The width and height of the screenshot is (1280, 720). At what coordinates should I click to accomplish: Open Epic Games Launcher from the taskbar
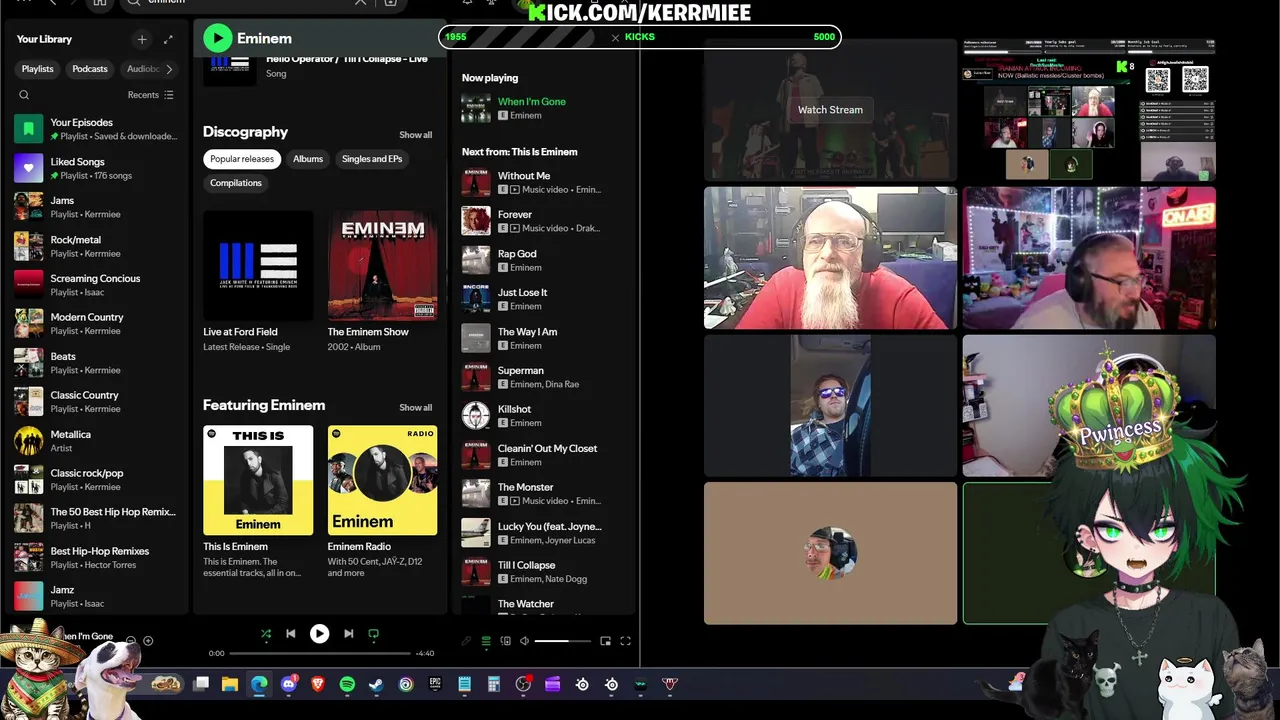[x=435, y=684]
